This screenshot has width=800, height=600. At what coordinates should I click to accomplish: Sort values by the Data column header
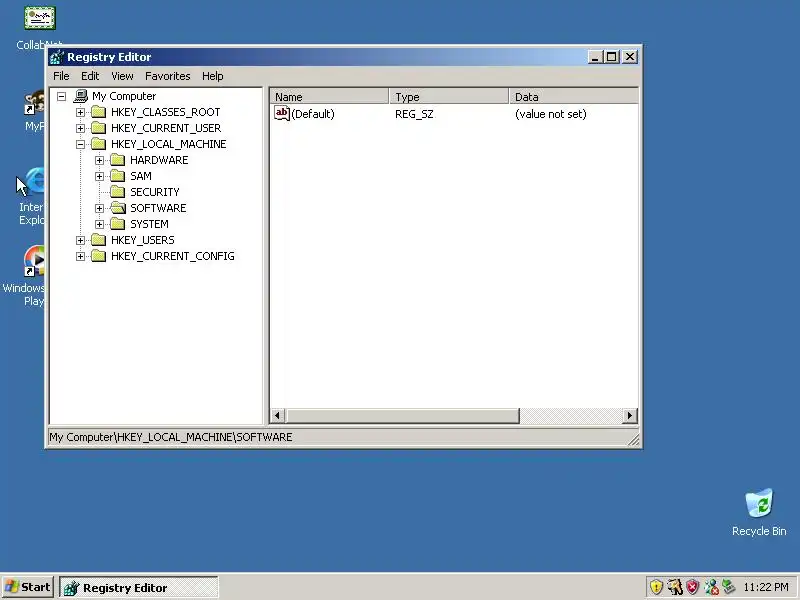coord(573,96)
